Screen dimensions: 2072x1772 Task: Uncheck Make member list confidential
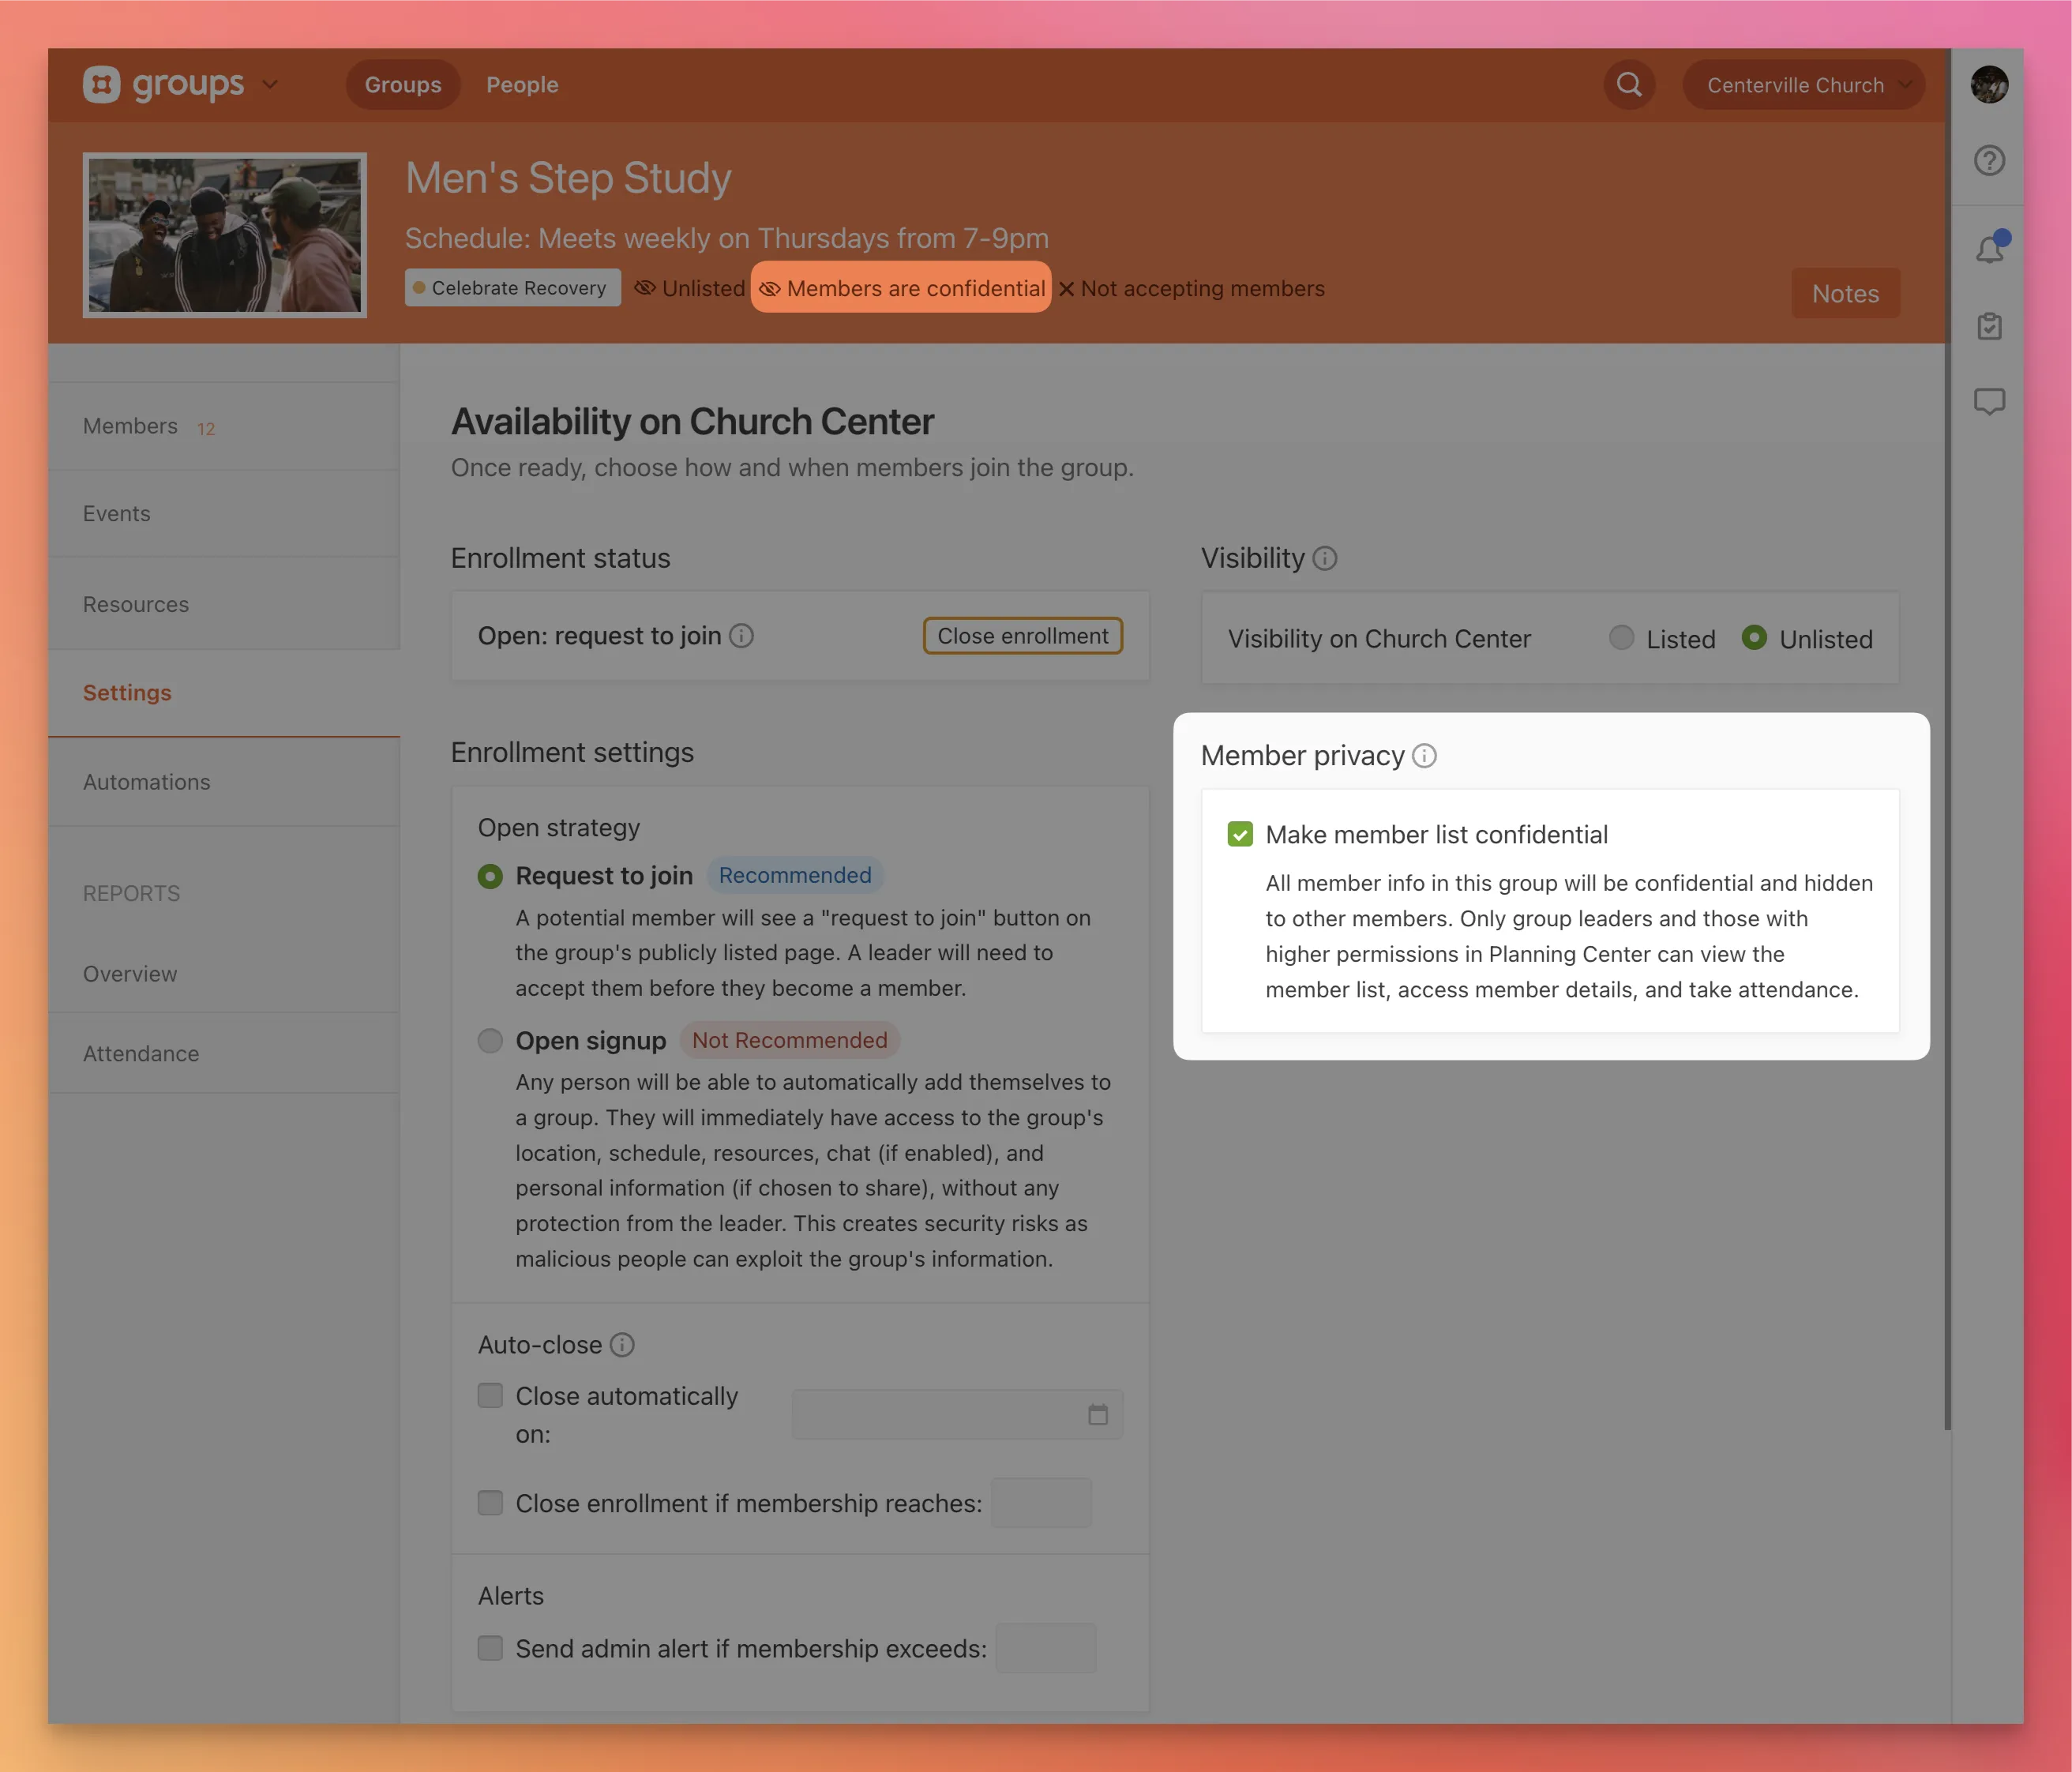tap(1240, 835)
